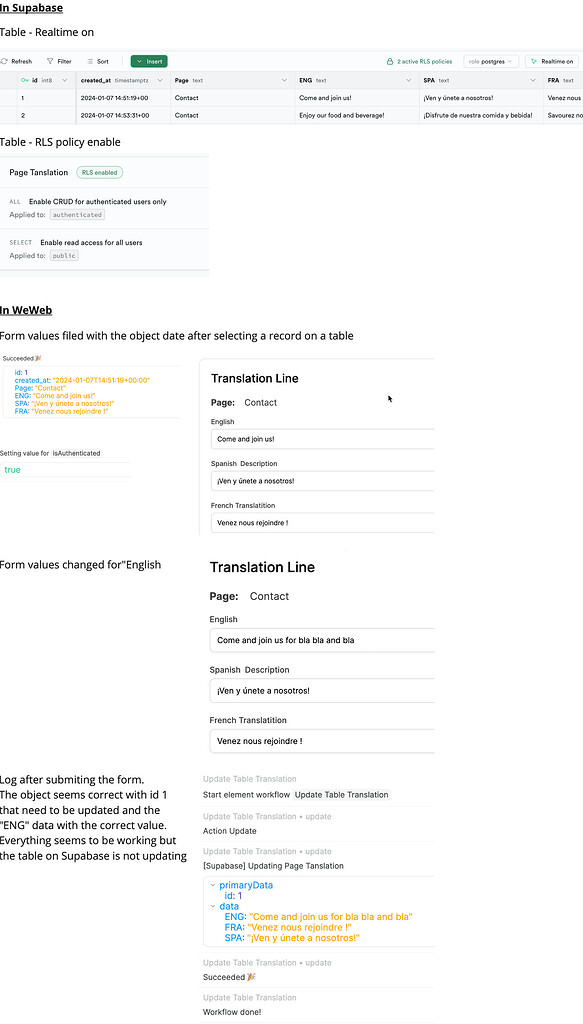583x1024 pixels.
Task: Click Spanish Description field in second form
Action: 322,690
